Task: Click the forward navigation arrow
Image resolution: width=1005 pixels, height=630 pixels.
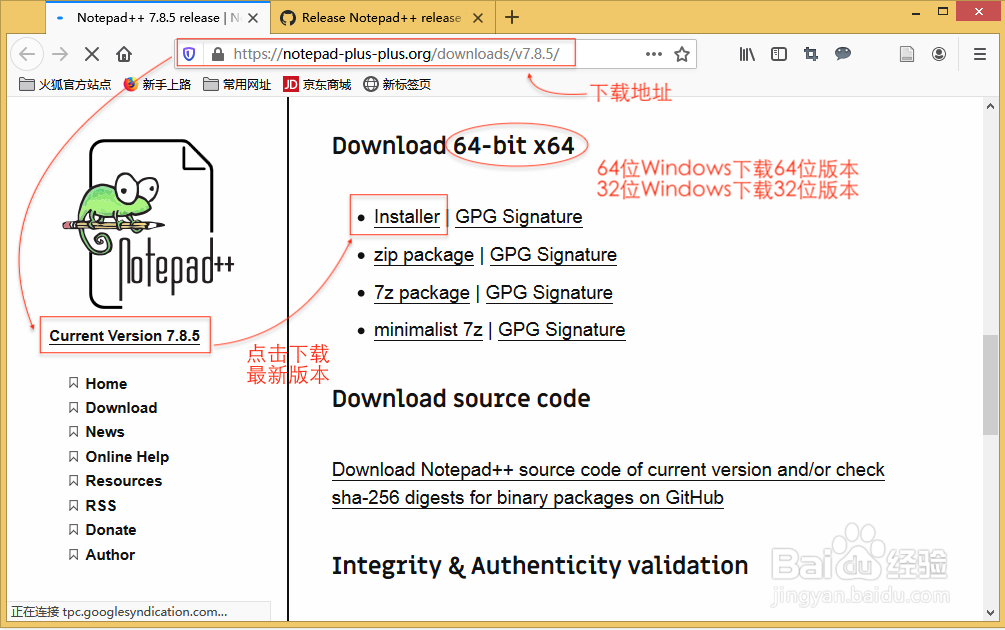Action: tap(60, 54)
